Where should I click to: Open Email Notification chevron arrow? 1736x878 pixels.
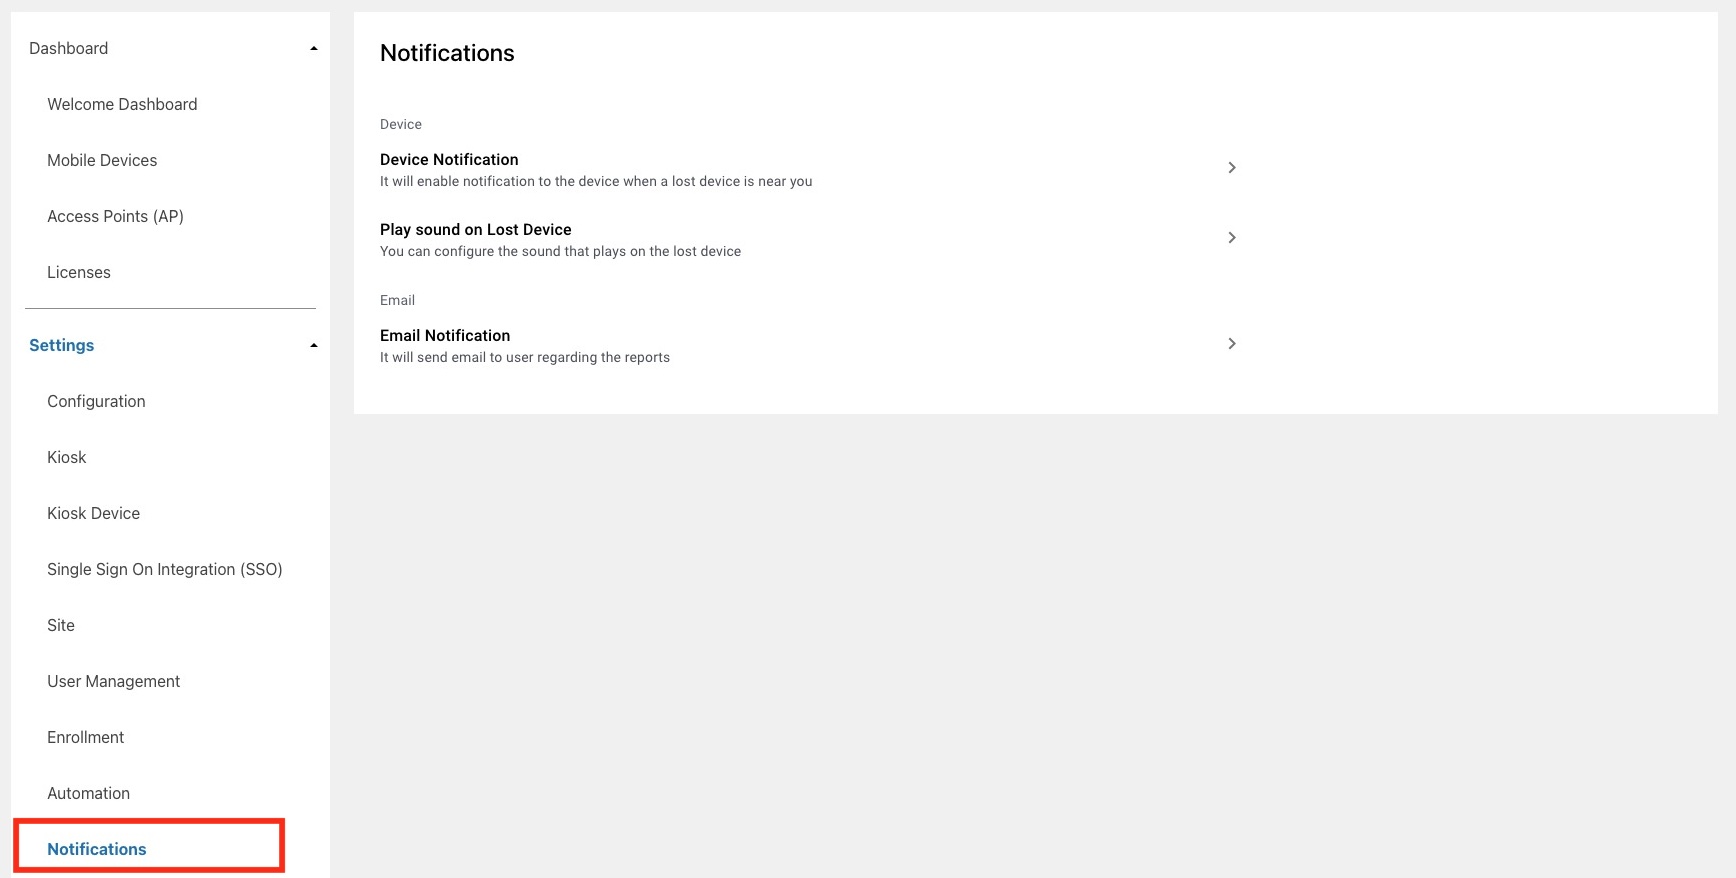click(x=1231, y=344)
